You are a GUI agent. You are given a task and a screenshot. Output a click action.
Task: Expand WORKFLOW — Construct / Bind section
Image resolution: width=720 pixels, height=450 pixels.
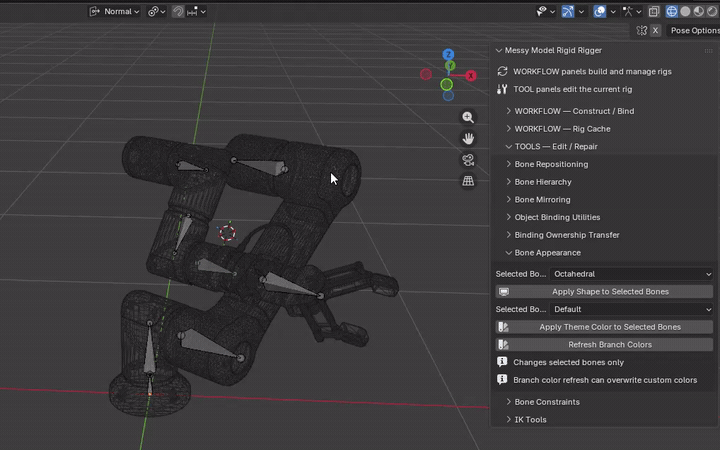[508, 111]
